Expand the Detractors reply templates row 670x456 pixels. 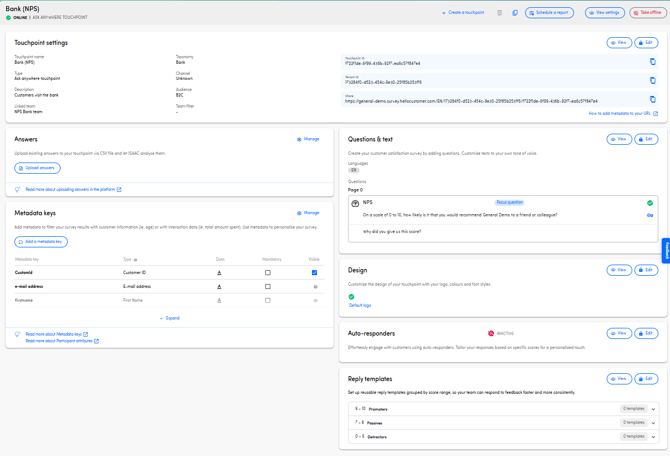point(504,436)
